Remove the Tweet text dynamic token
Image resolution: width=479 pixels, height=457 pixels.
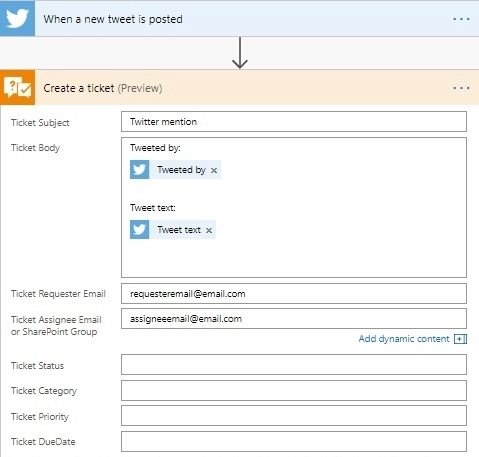(209, 230)
